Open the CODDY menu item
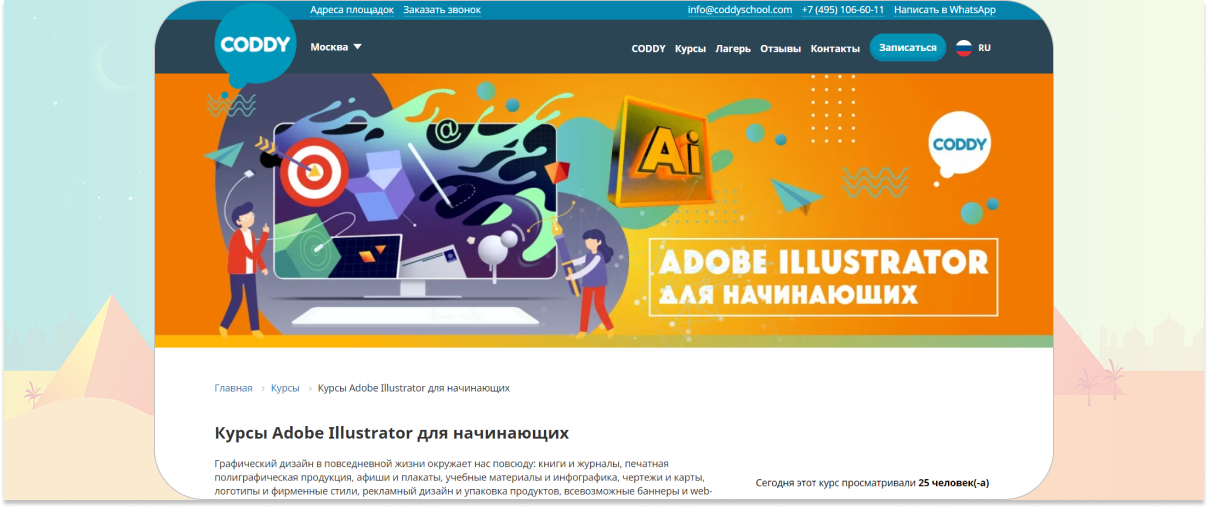The image size is (1208, 508). [x=648, y=48]
